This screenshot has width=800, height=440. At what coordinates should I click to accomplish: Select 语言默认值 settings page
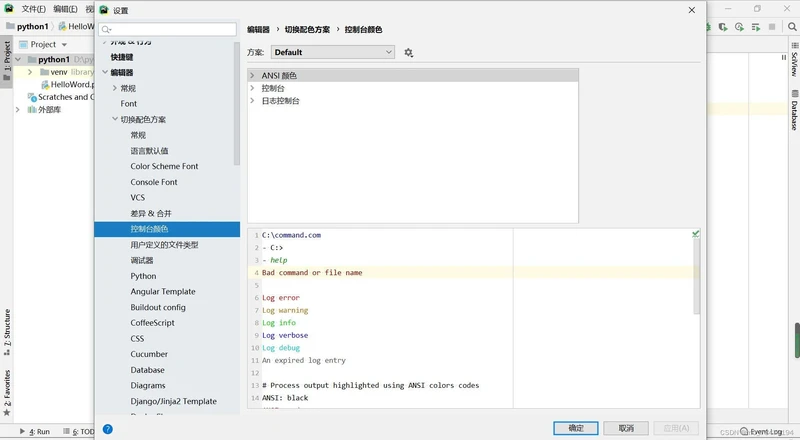click(x=149, y=151)
